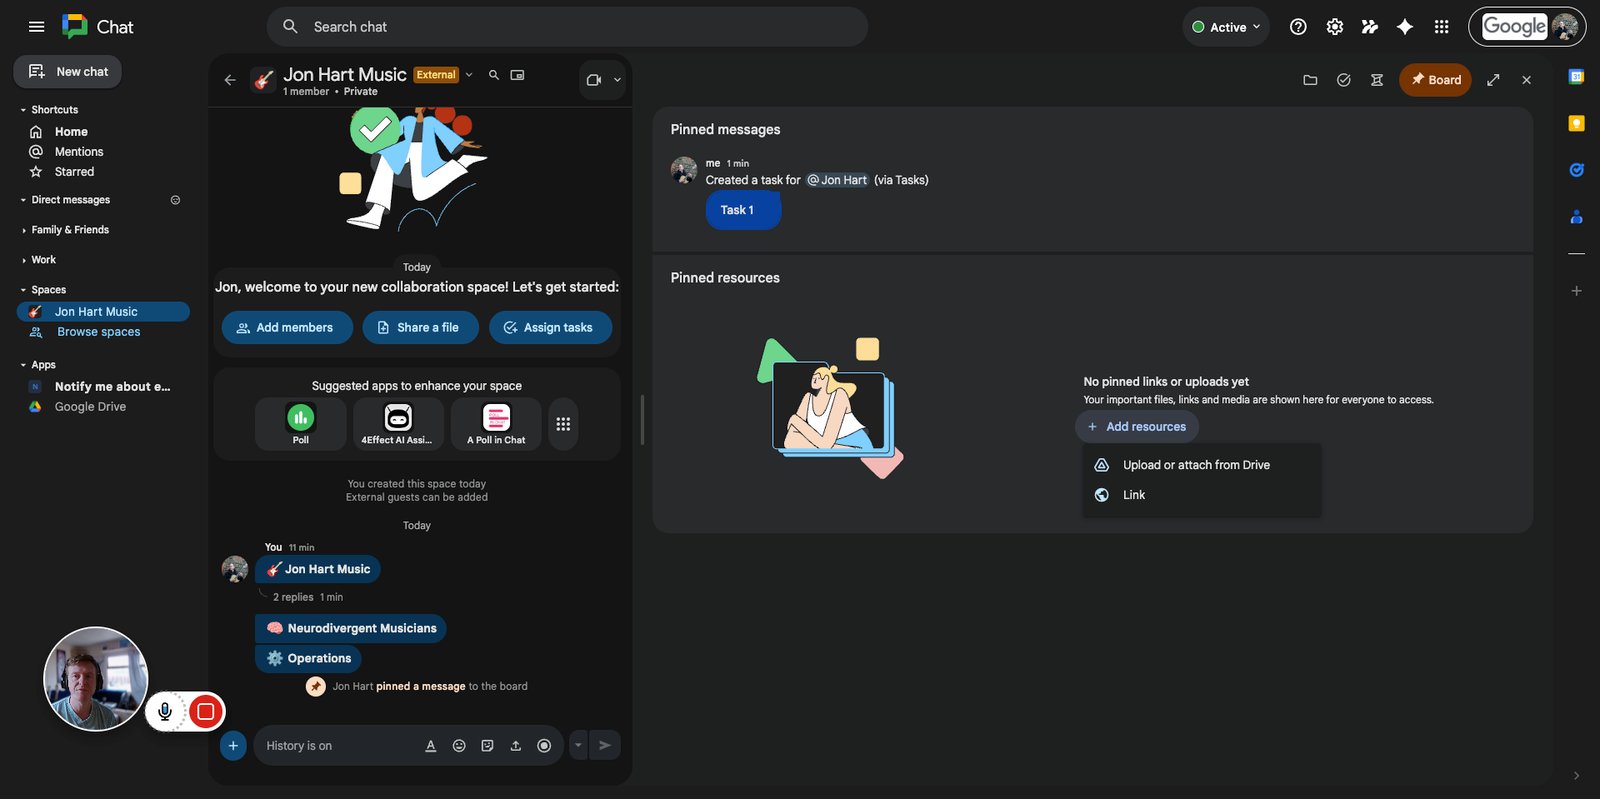This screenshot has height=799, width=1600.
Task: Toggle the recorder microphone button
Action: tap(166, 711)
